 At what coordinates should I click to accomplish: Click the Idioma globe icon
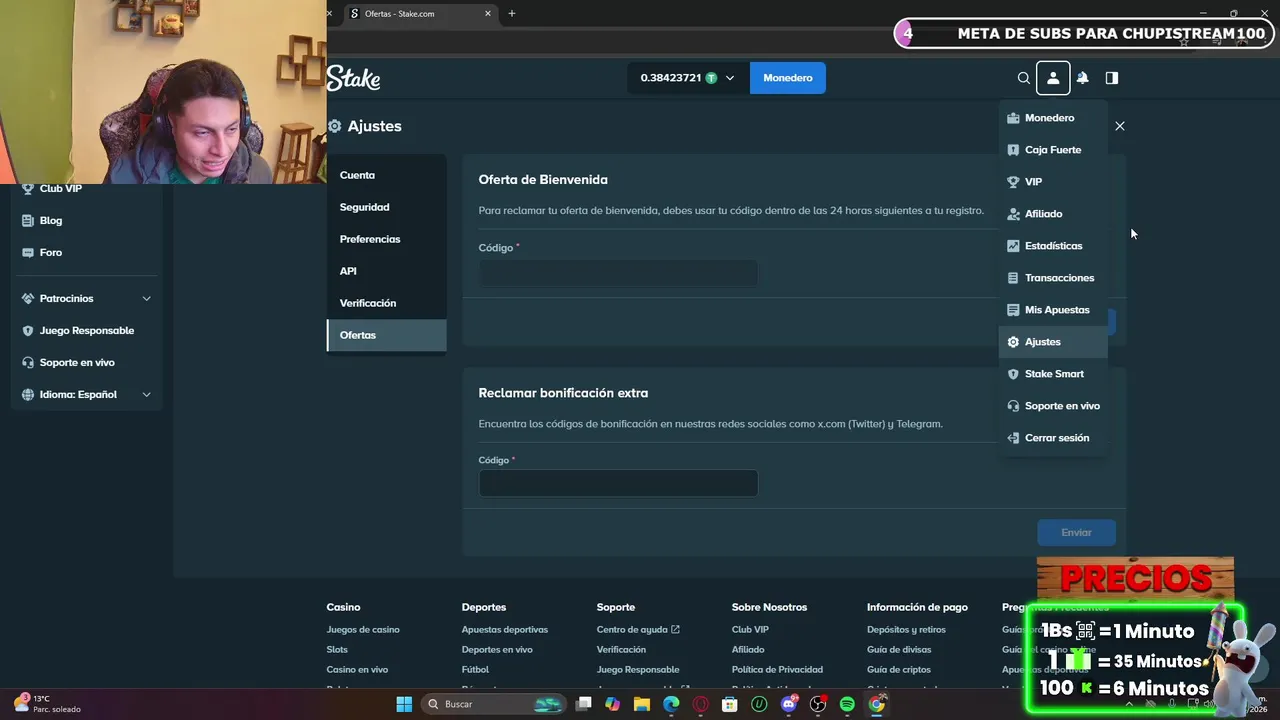tap(28, 394)
